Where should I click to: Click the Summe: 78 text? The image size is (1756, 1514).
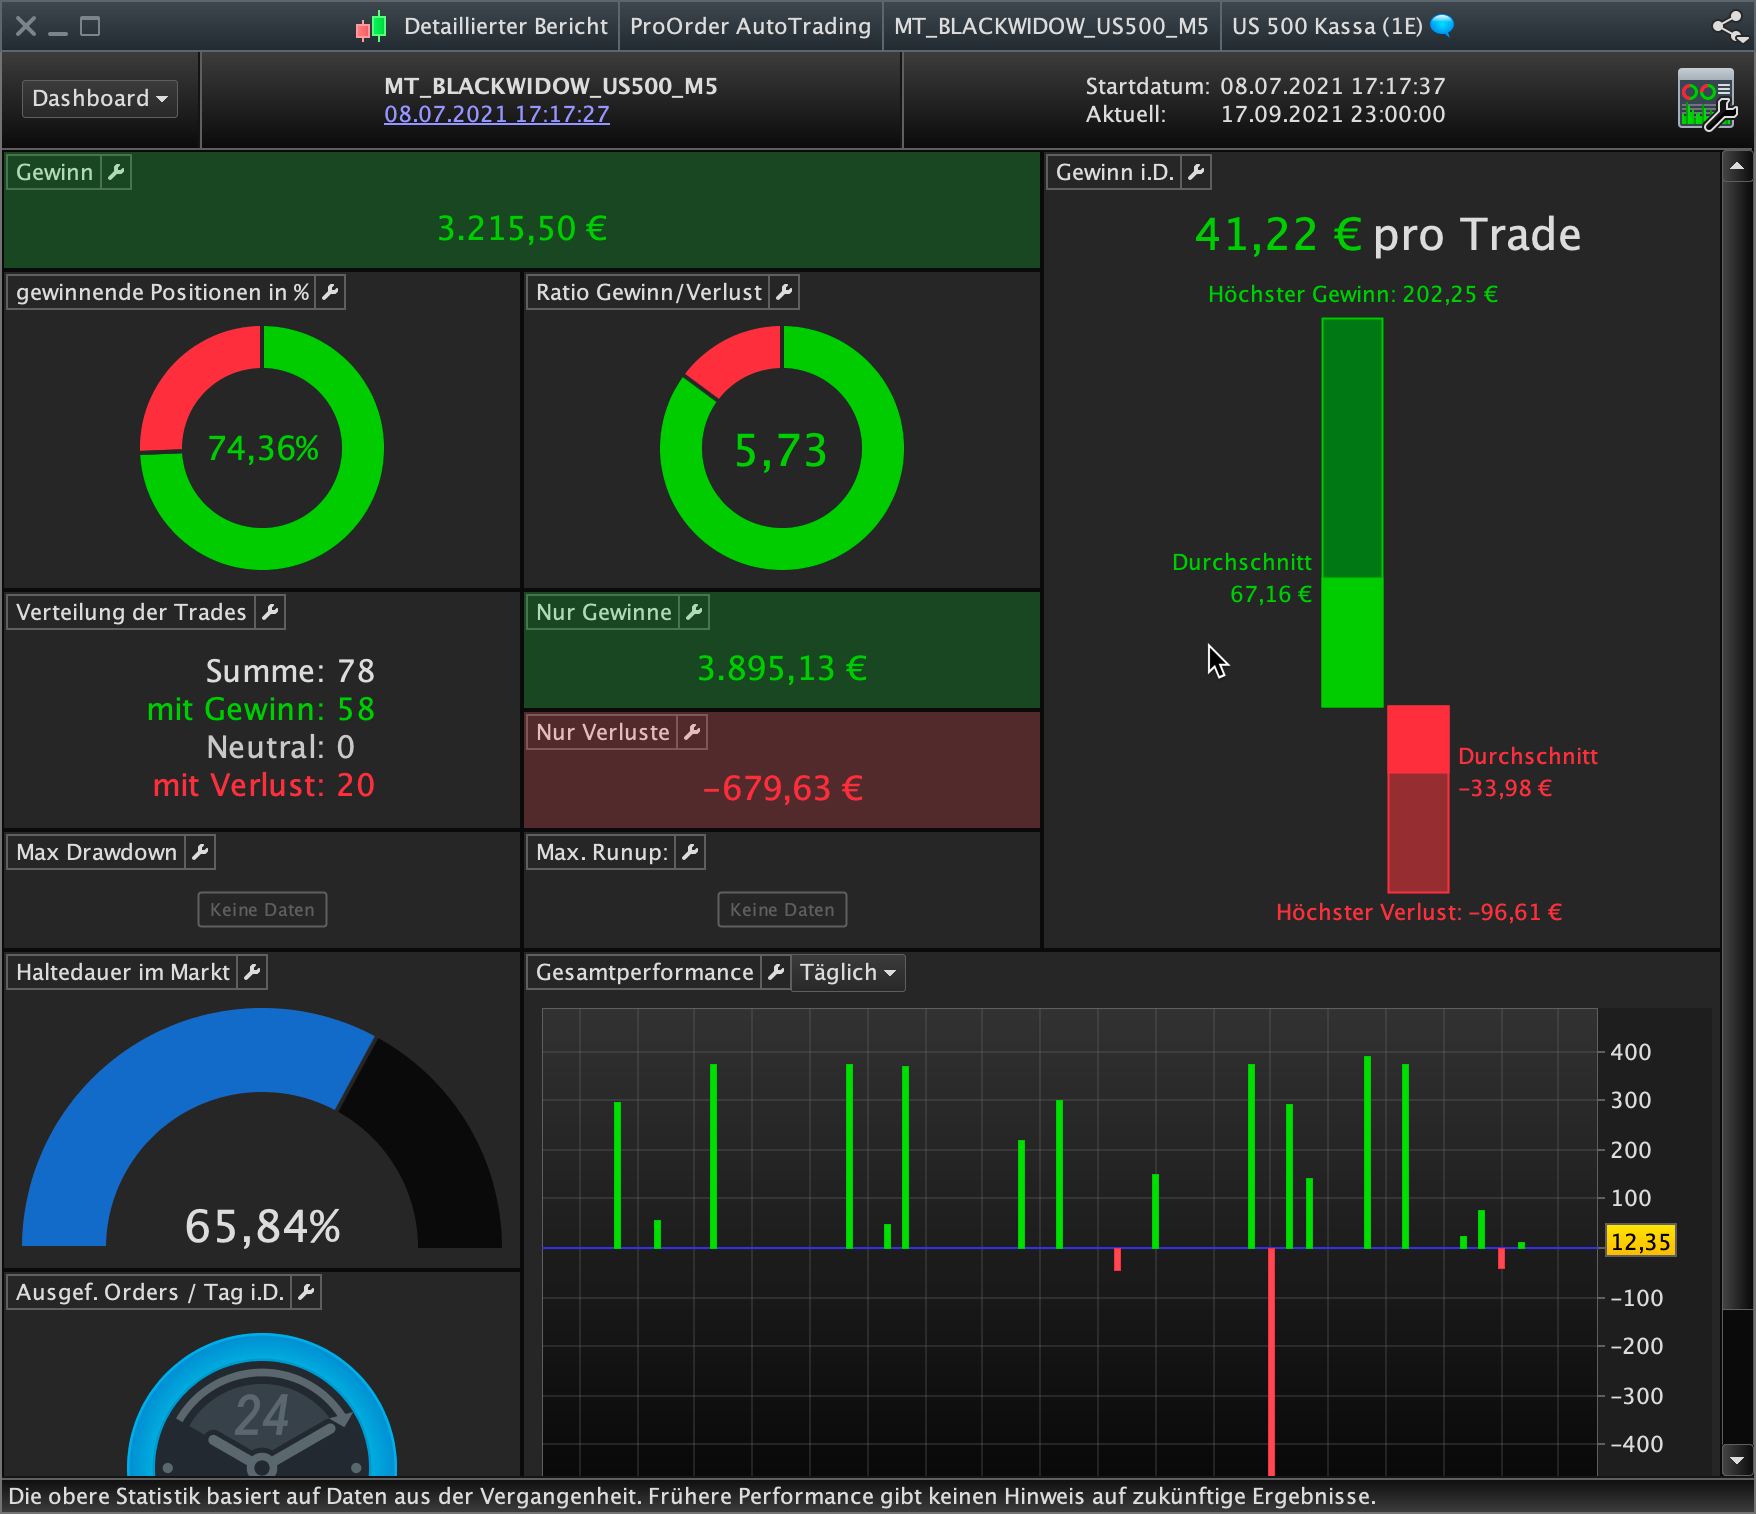(x=290, y=671)
